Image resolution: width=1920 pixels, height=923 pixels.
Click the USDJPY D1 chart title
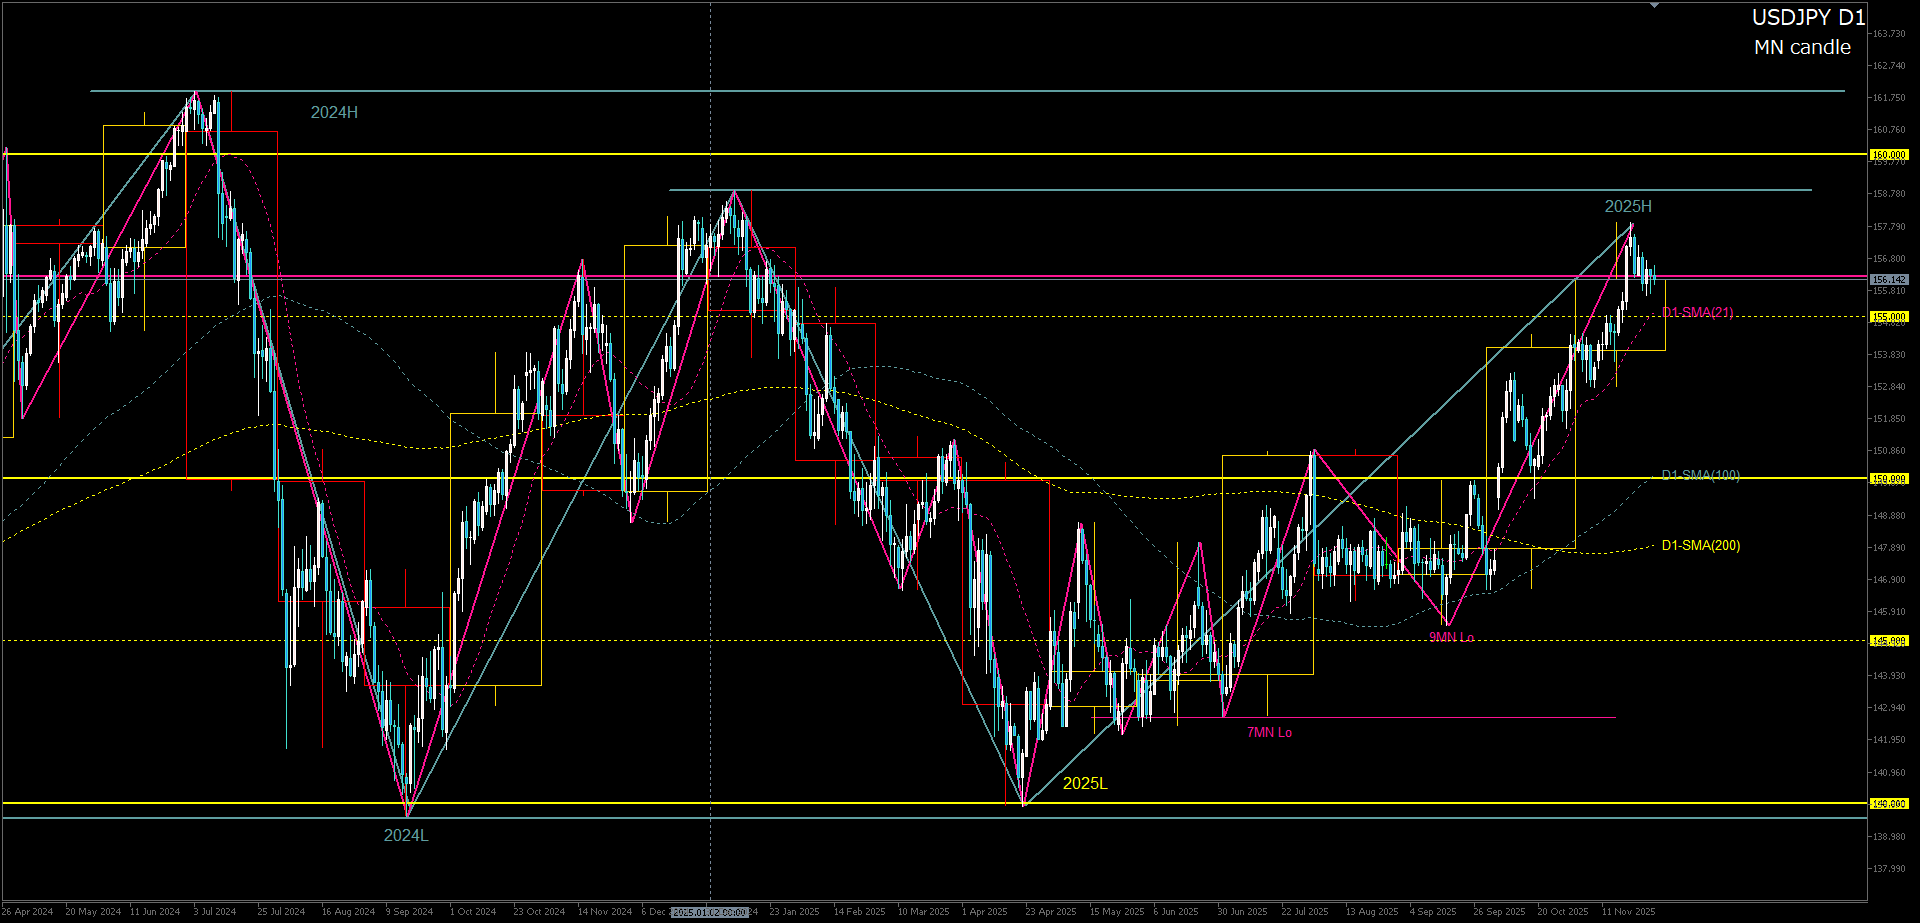click(1808, 18)
